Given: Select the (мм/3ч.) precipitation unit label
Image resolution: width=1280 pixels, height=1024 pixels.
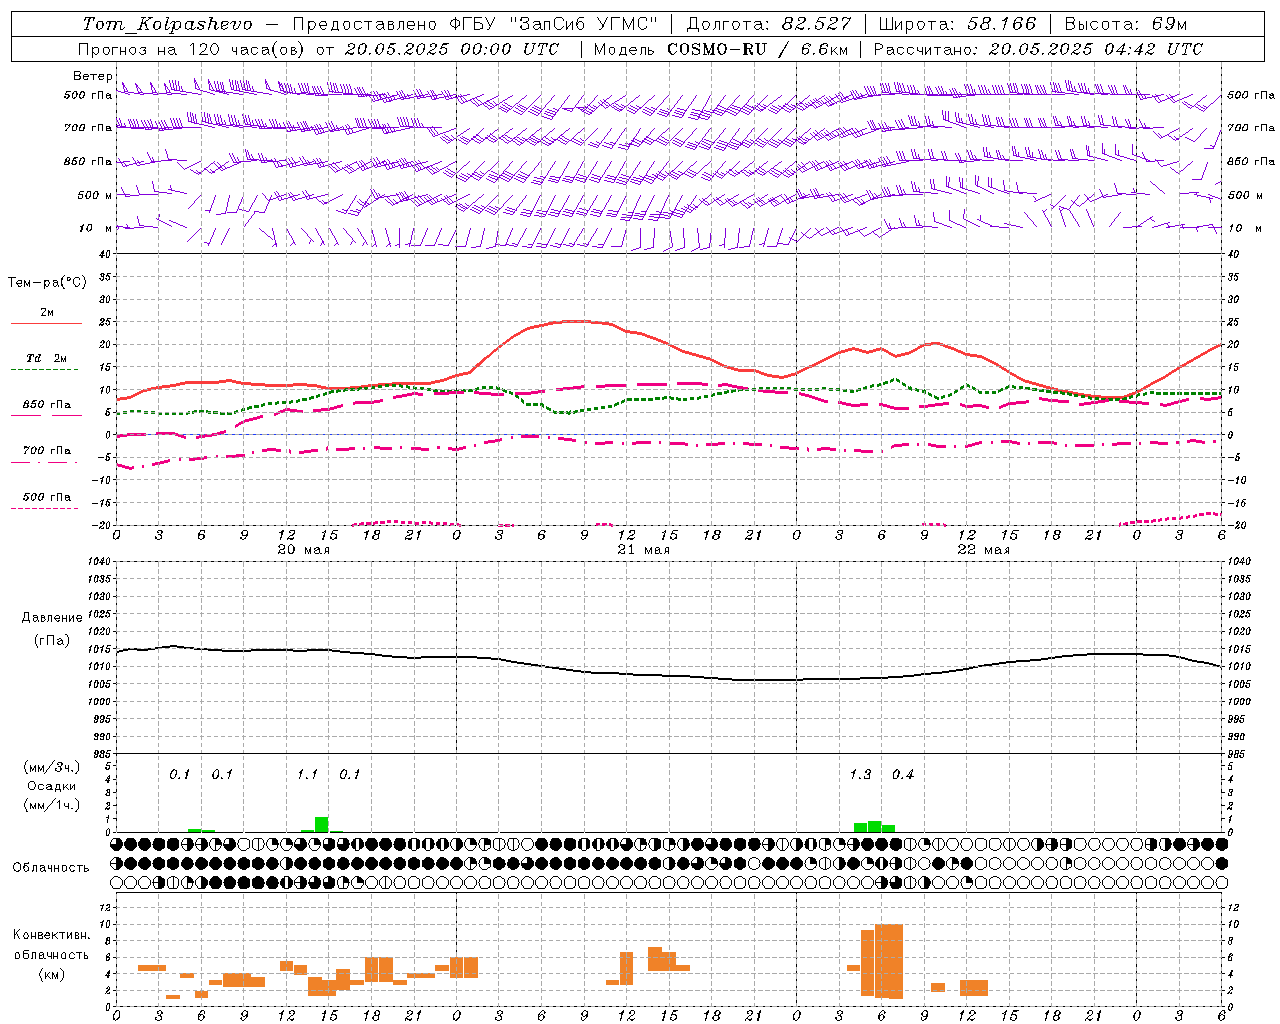Looking at the screenshot, I should [x=52, y=767].
